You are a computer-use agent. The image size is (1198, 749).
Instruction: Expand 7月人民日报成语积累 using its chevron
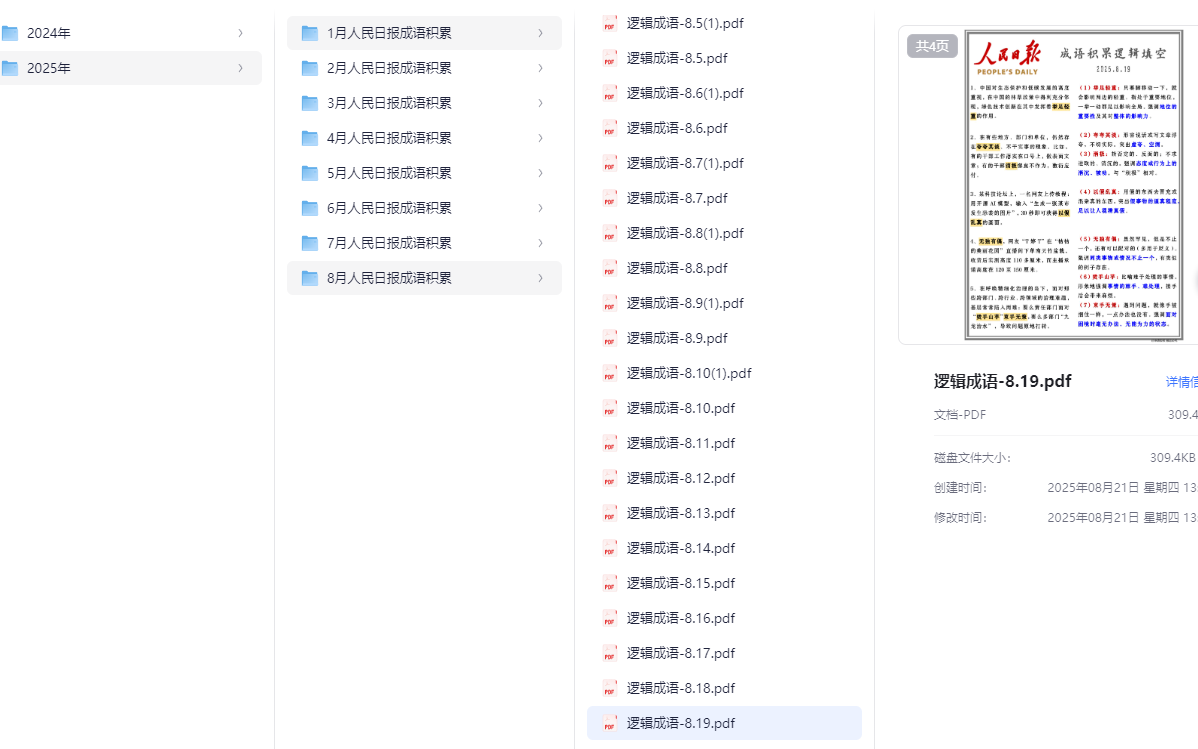click(x=540, y=243)
